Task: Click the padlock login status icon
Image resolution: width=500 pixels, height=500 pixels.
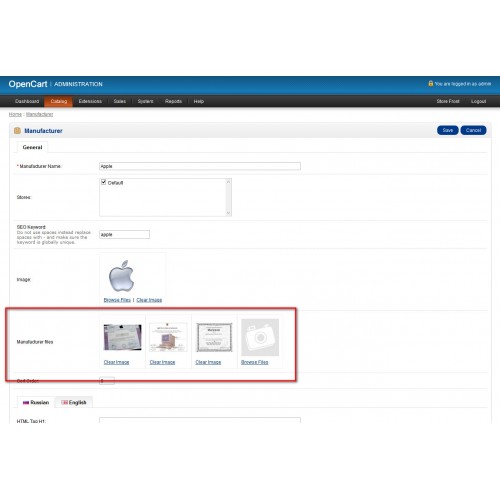Action: 431,83
